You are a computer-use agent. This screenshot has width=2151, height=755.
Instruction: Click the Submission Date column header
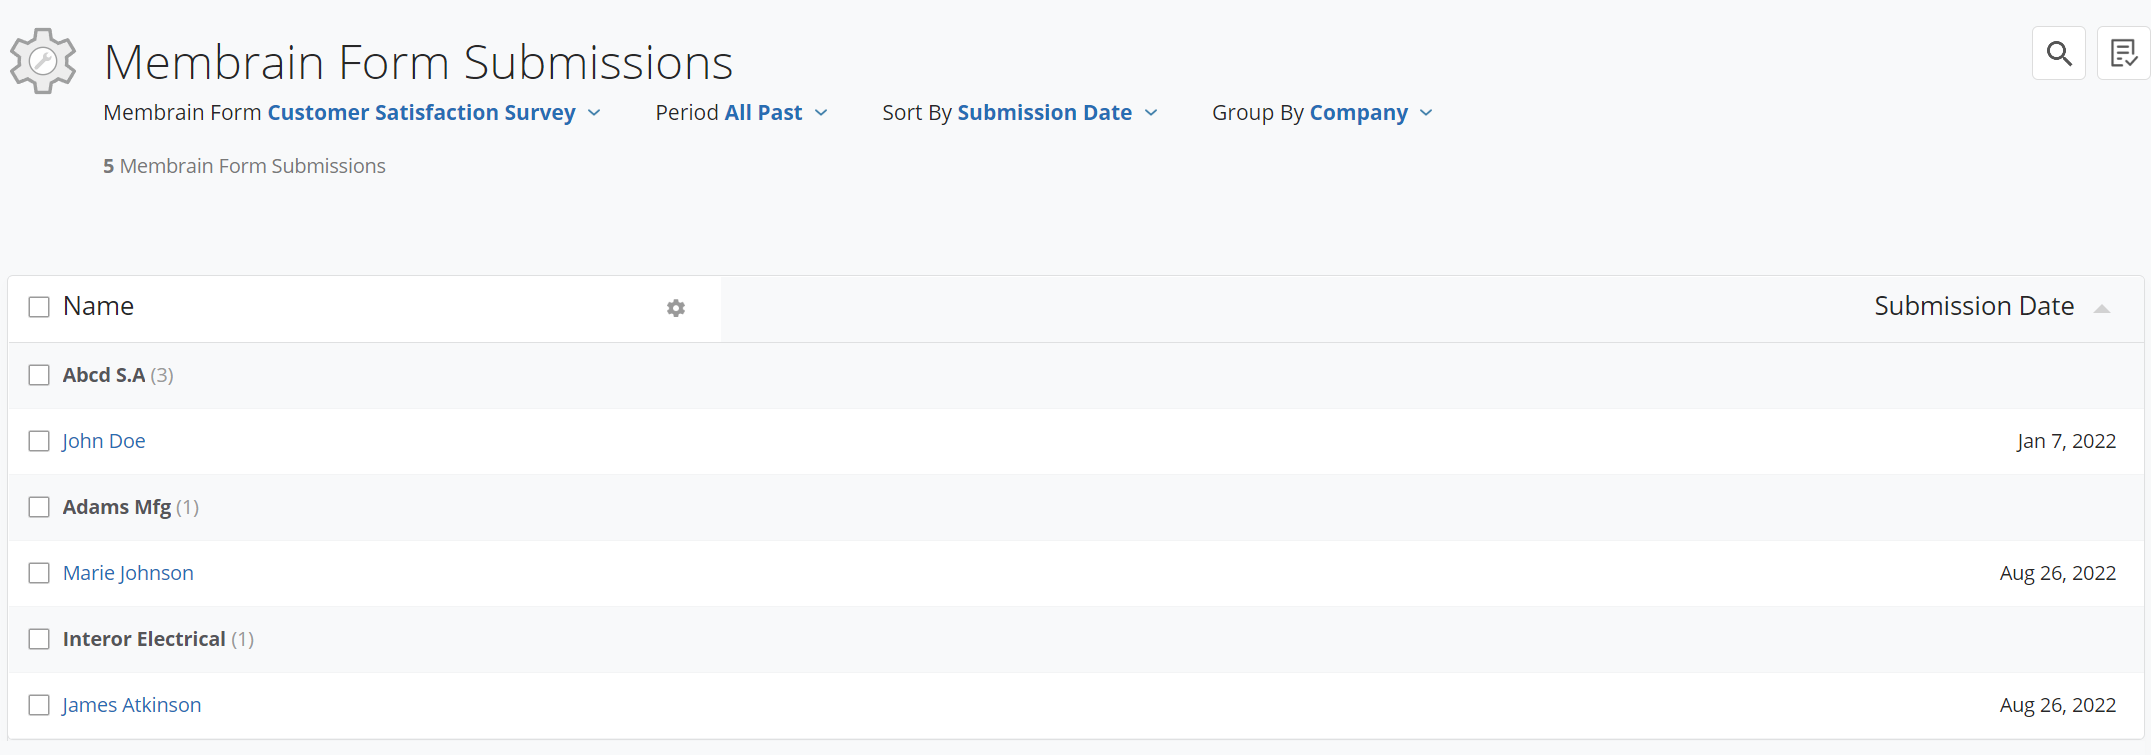point(1974,306)
